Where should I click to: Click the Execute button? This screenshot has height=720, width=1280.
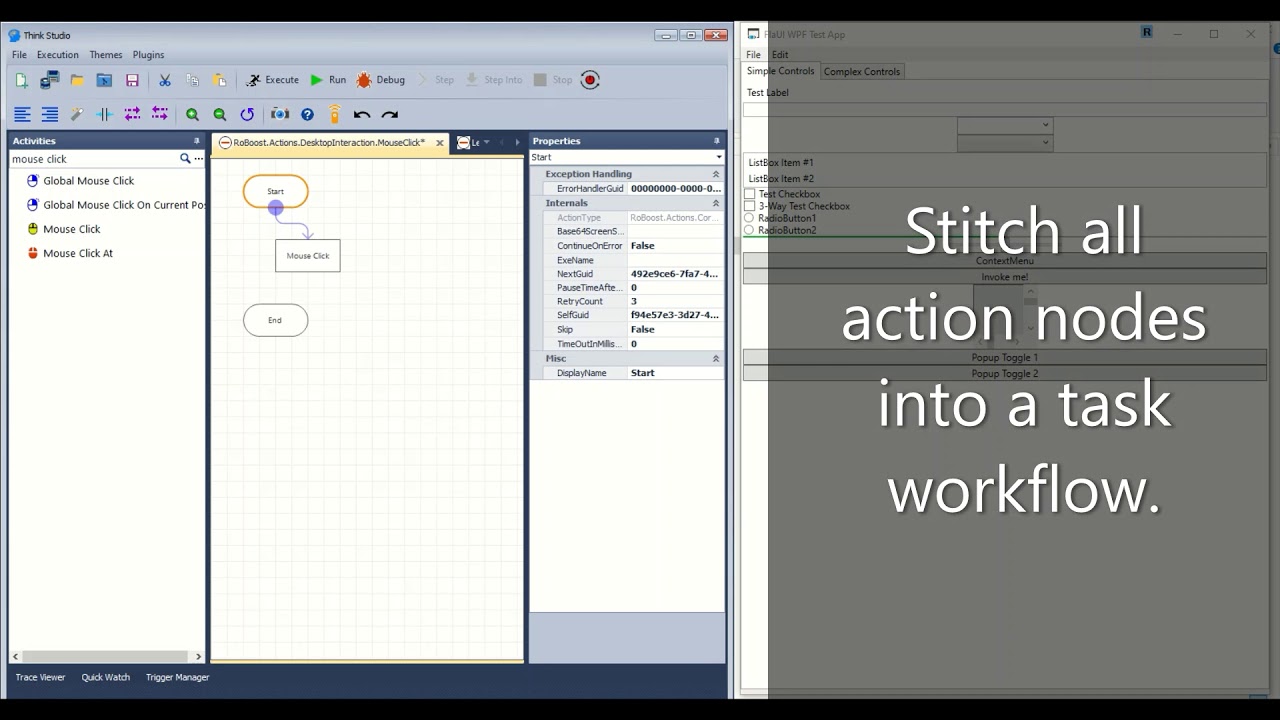(272, 80)
